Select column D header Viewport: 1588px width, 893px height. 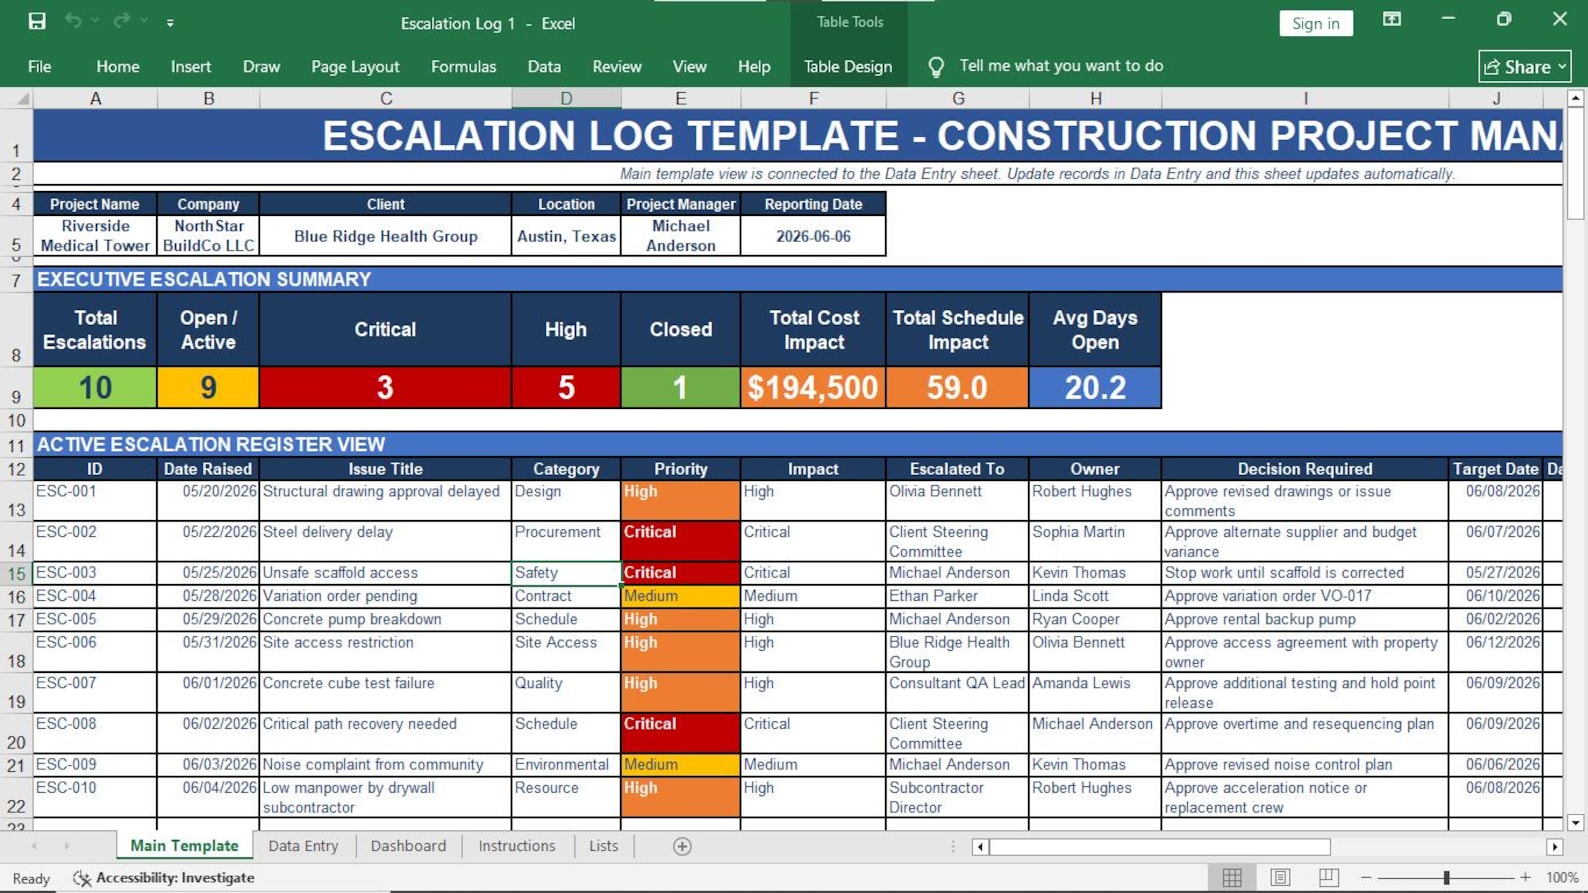[x=566, y=98]
